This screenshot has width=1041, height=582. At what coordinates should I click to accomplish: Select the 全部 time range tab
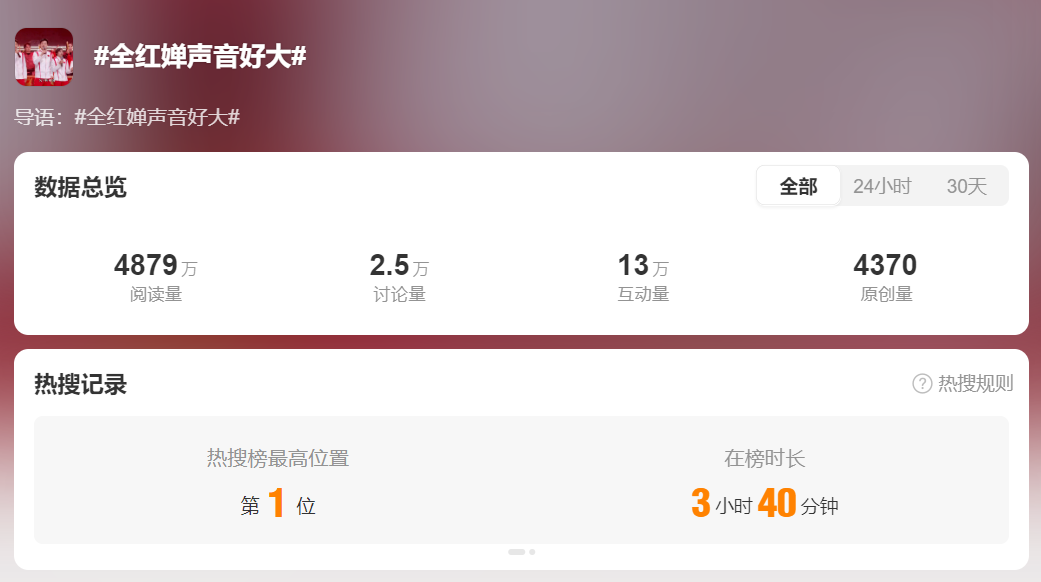(798, 186)
